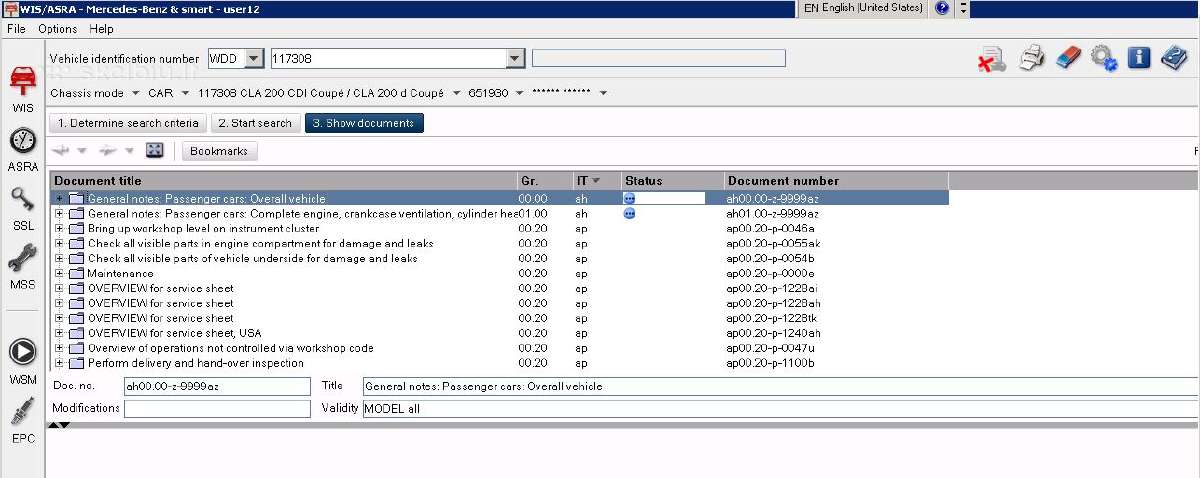Open the Help menu
Viewport: 1200px width, 478px height.
[x=101, y=29]
